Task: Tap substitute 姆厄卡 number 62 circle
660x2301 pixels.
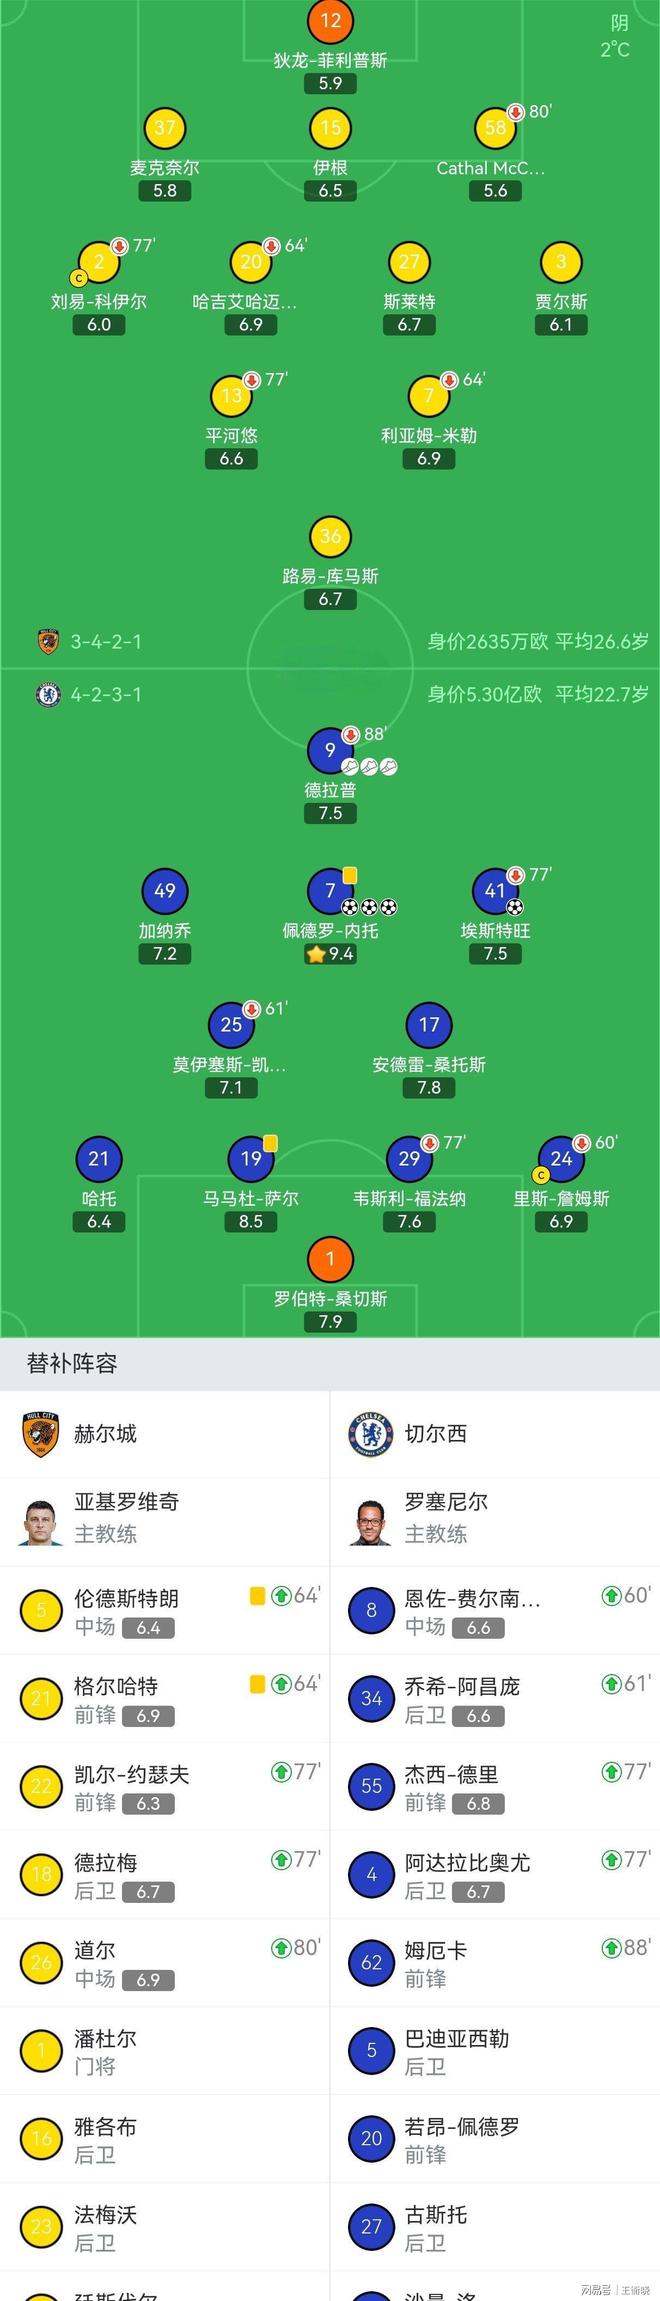Action: 371,1962
